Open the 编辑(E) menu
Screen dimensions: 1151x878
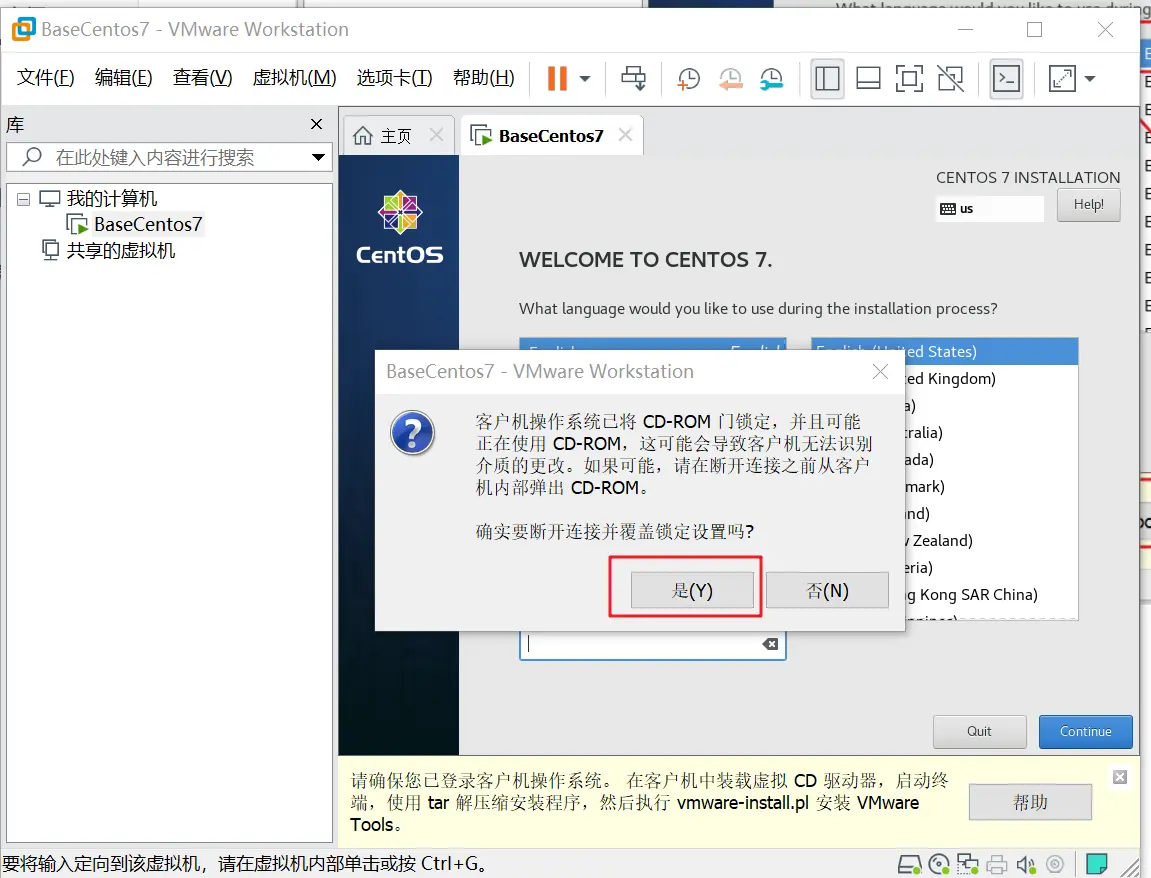(x=123, y=78)
